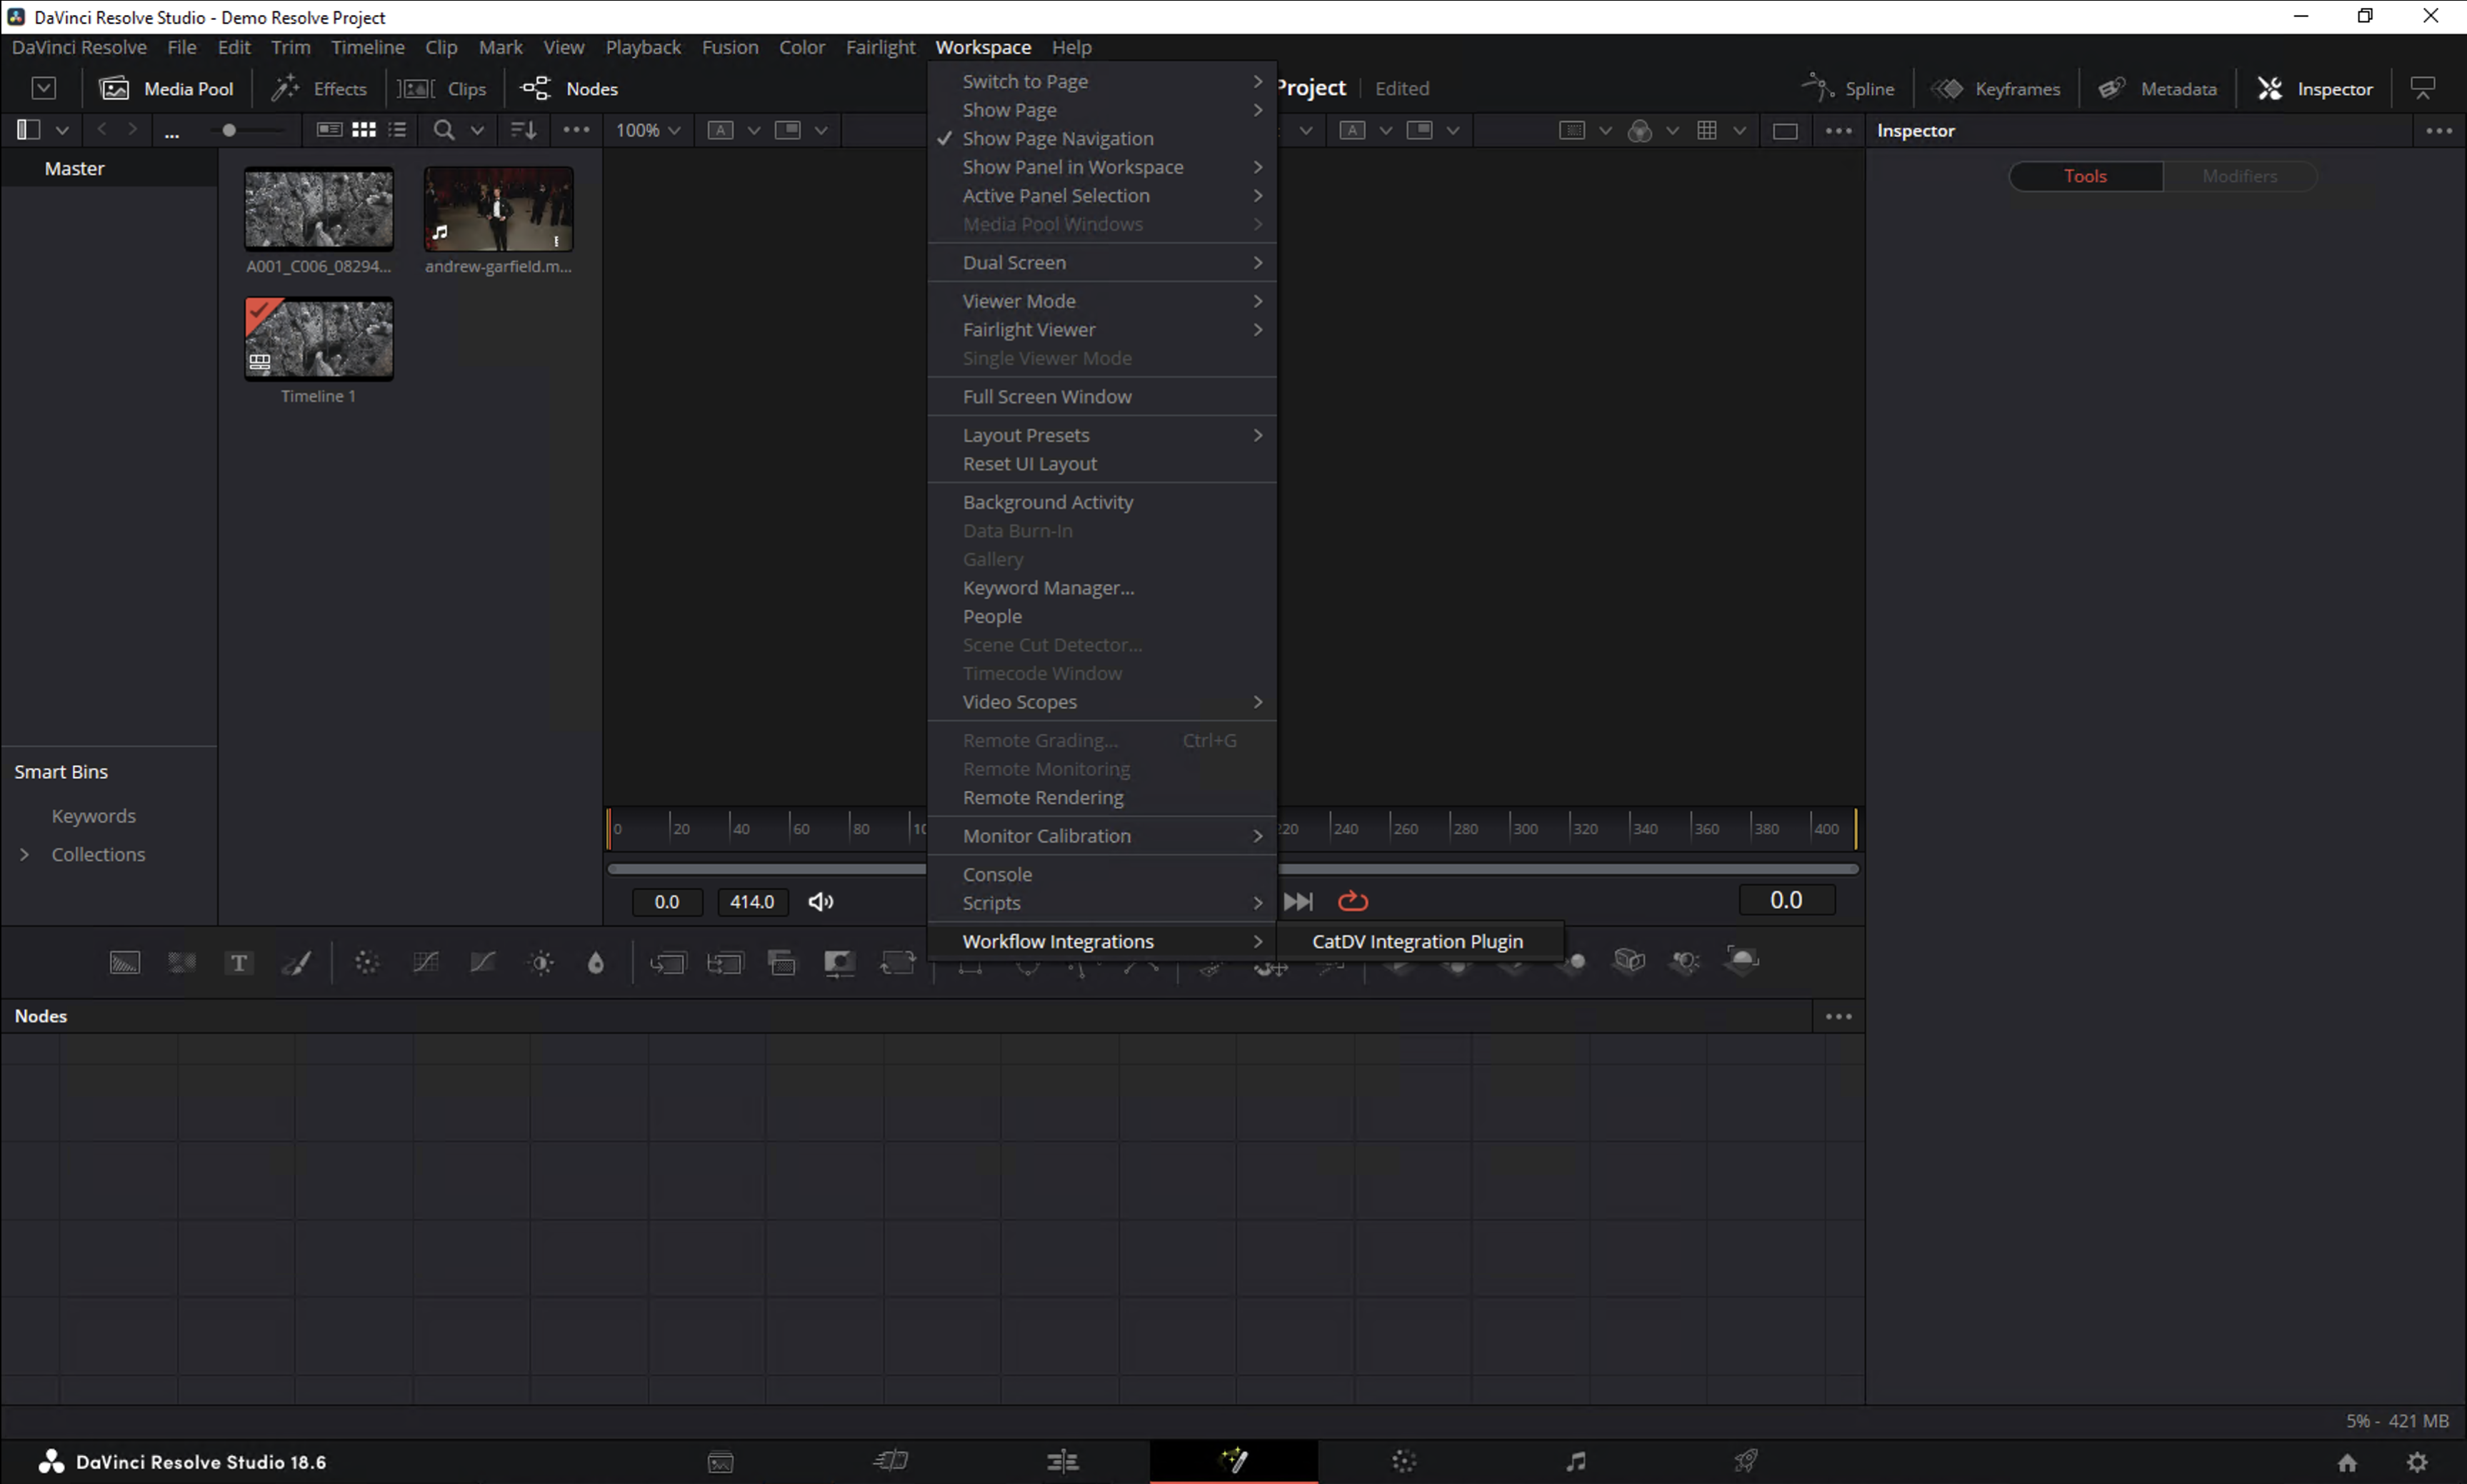The image size is (2467, 1484).
Task: Add a Matte Control tool from the toolbar
Action: [x=839, y=963]
